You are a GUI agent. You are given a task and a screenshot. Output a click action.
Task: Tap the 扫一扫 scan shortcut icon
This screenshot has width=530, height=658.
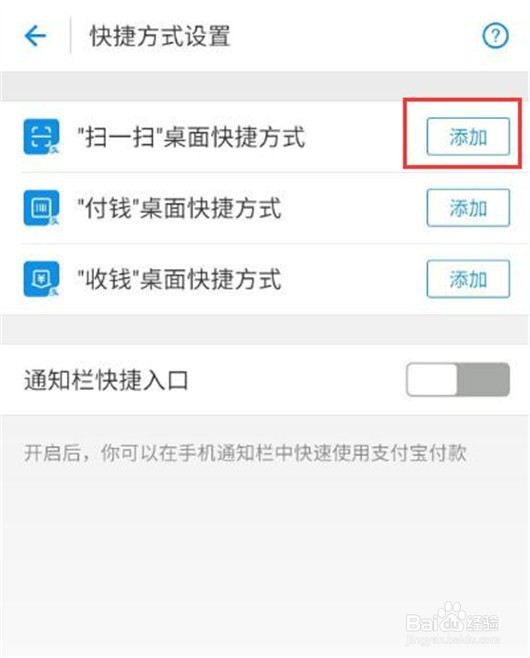click(x=41, y=137)
